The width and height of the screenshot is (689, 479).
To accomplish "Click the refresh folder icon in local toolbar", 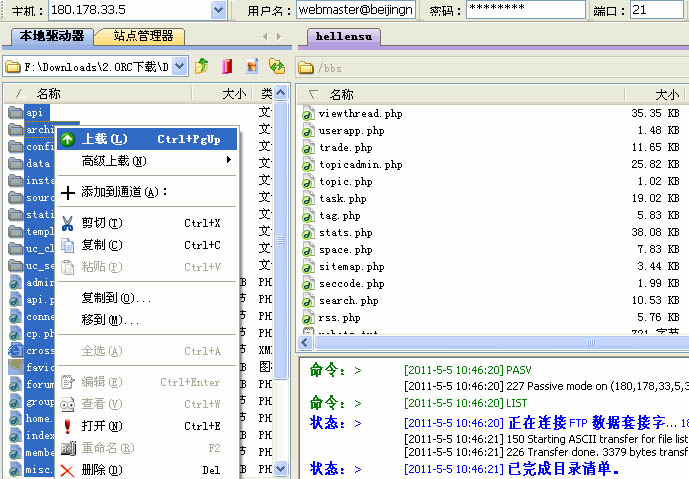I will point(277,66).
